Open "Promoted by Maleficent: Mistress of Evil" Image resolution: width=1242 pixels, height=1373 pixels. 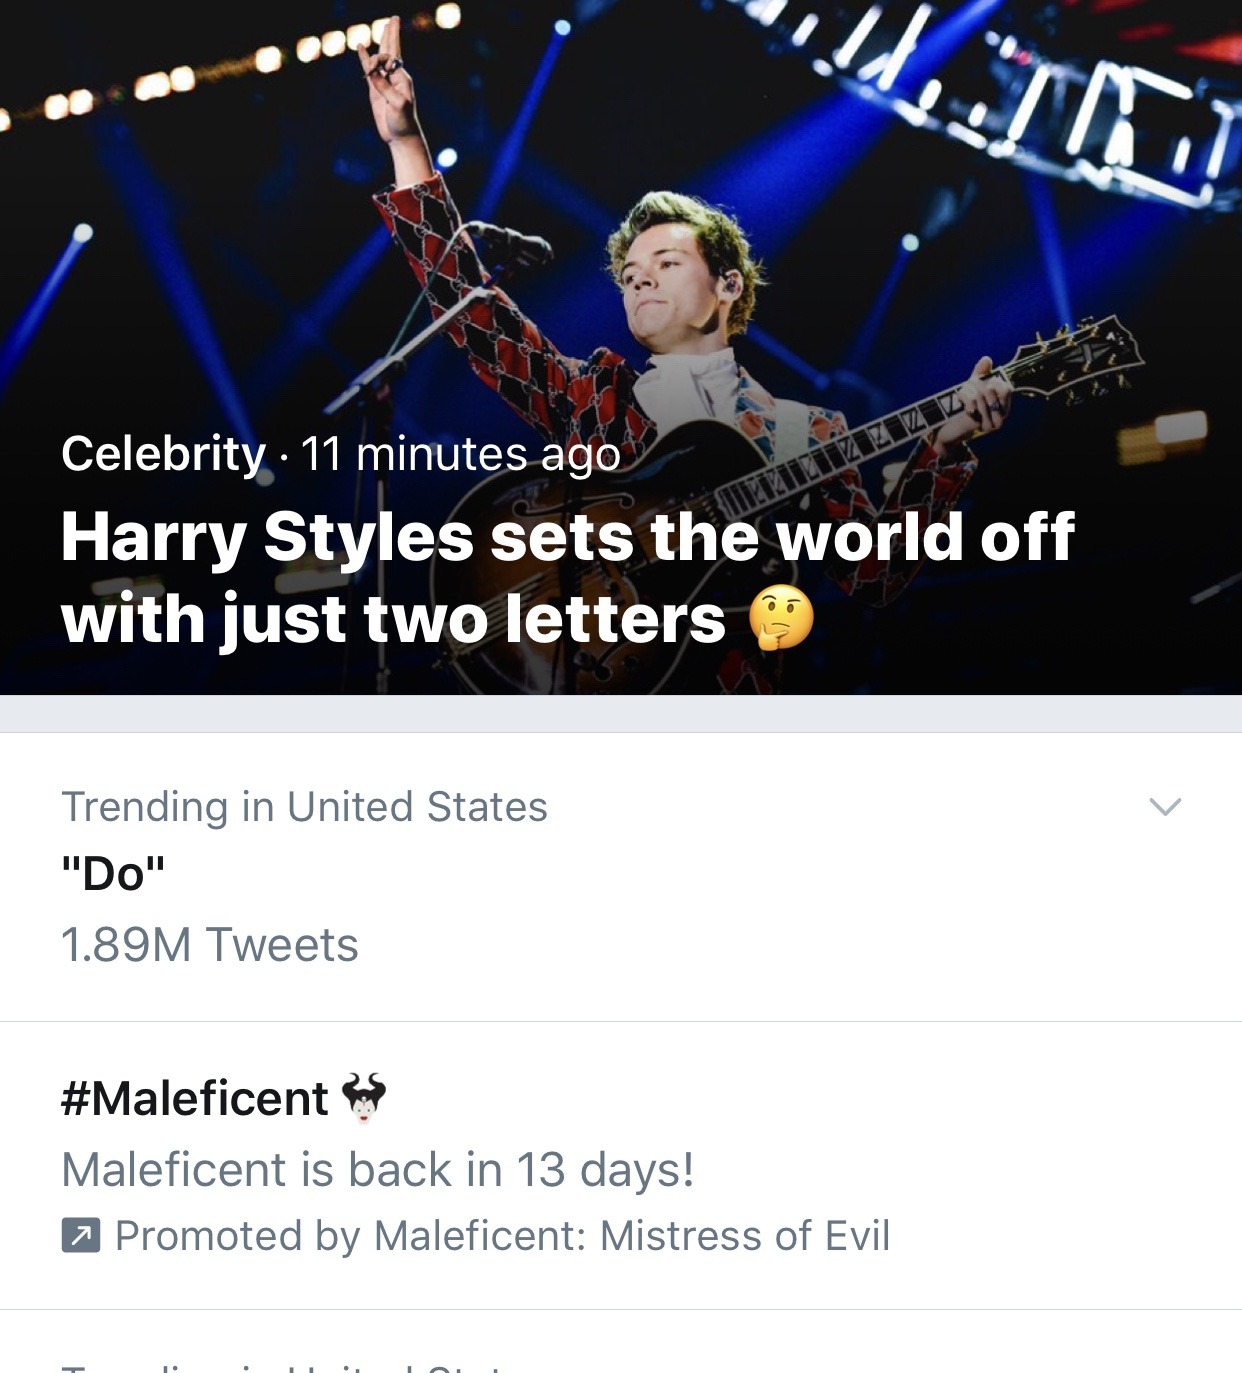[502, 1236]
